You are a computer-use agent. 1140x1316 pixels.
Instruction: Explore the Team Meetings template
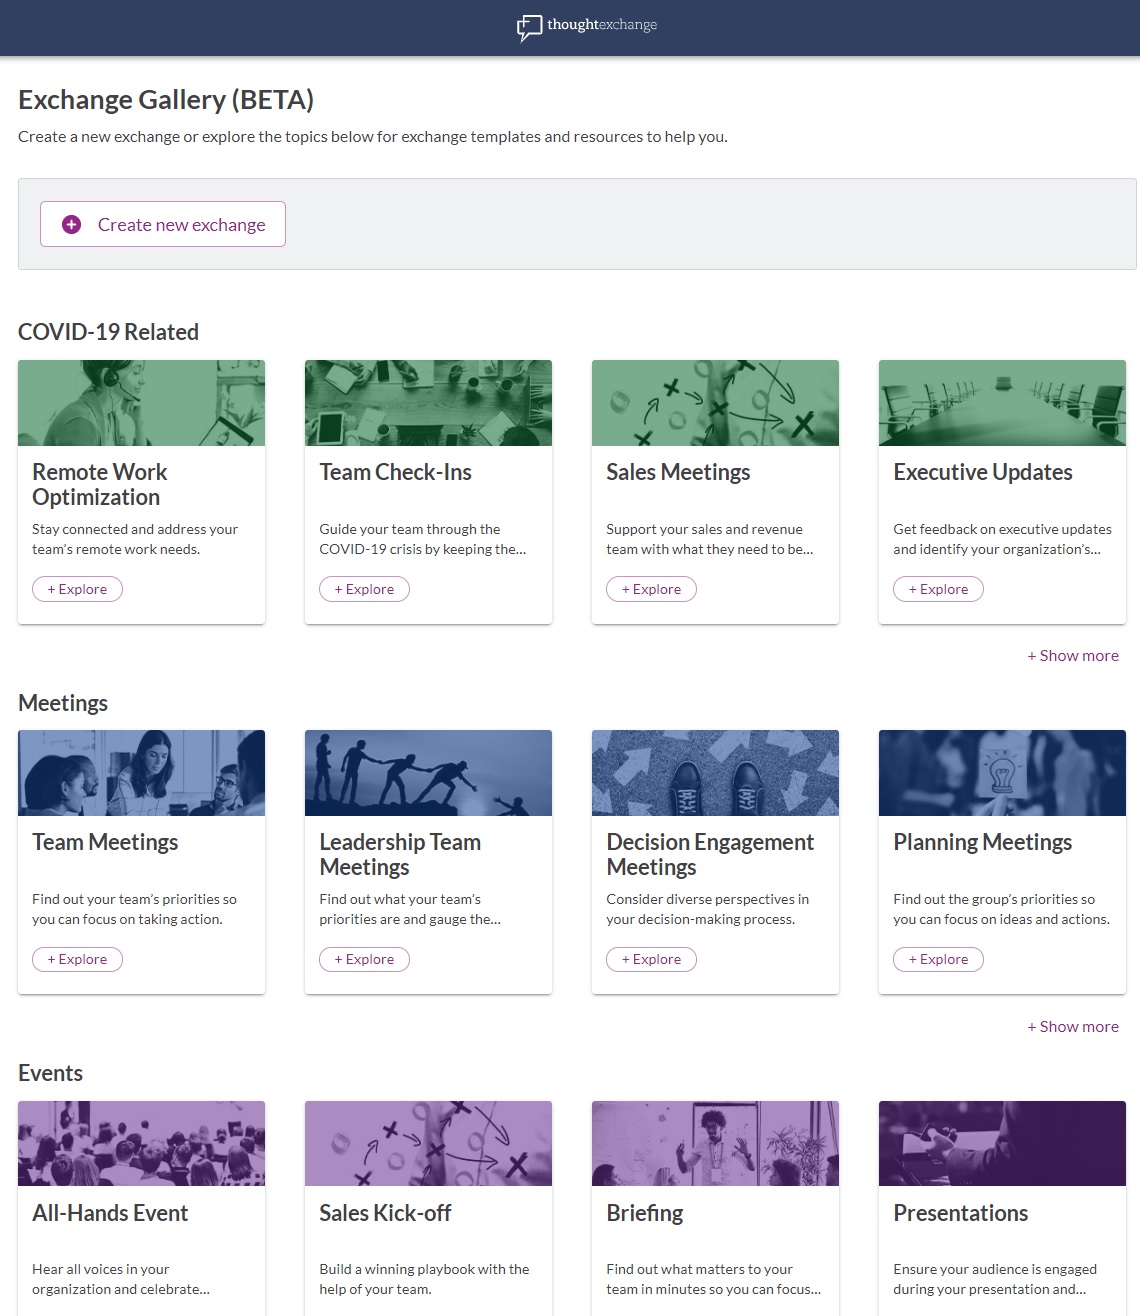77,959
